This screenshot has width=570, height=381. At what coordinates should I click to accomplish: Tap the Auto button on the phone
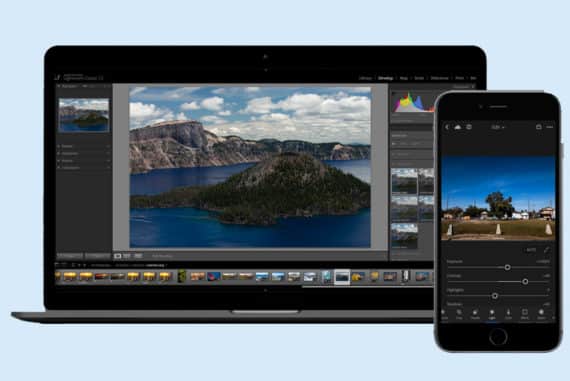pyautogui.click(x=531, y=250)
